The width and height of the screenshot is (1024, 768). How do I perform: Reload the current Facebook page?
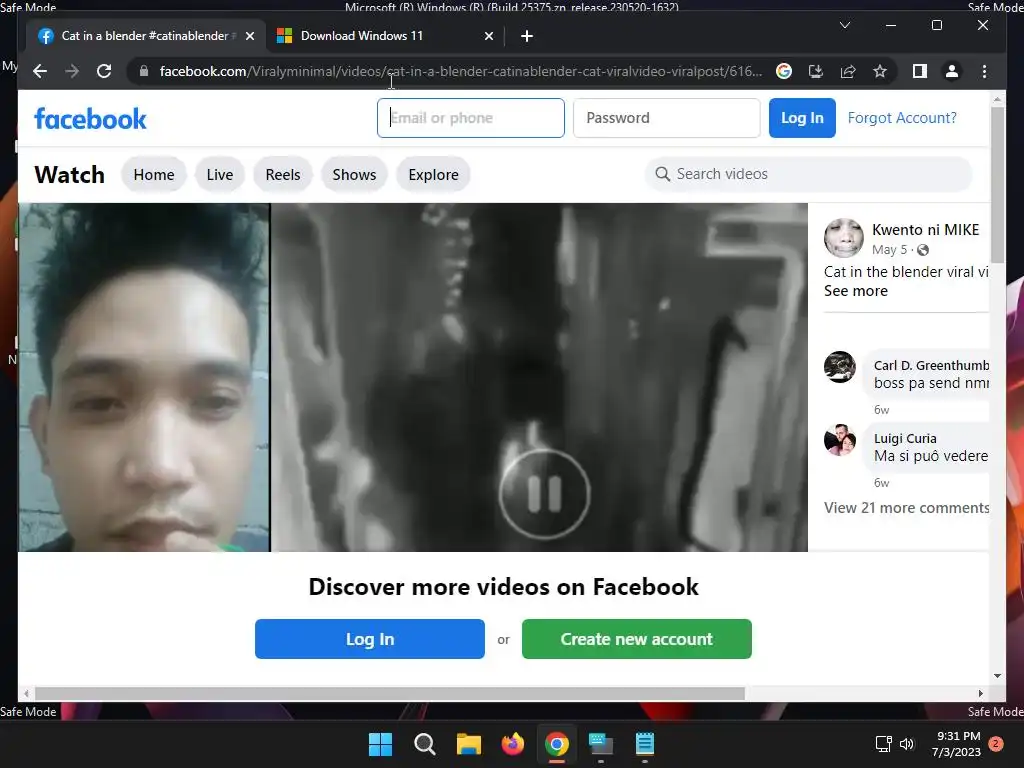104,71
